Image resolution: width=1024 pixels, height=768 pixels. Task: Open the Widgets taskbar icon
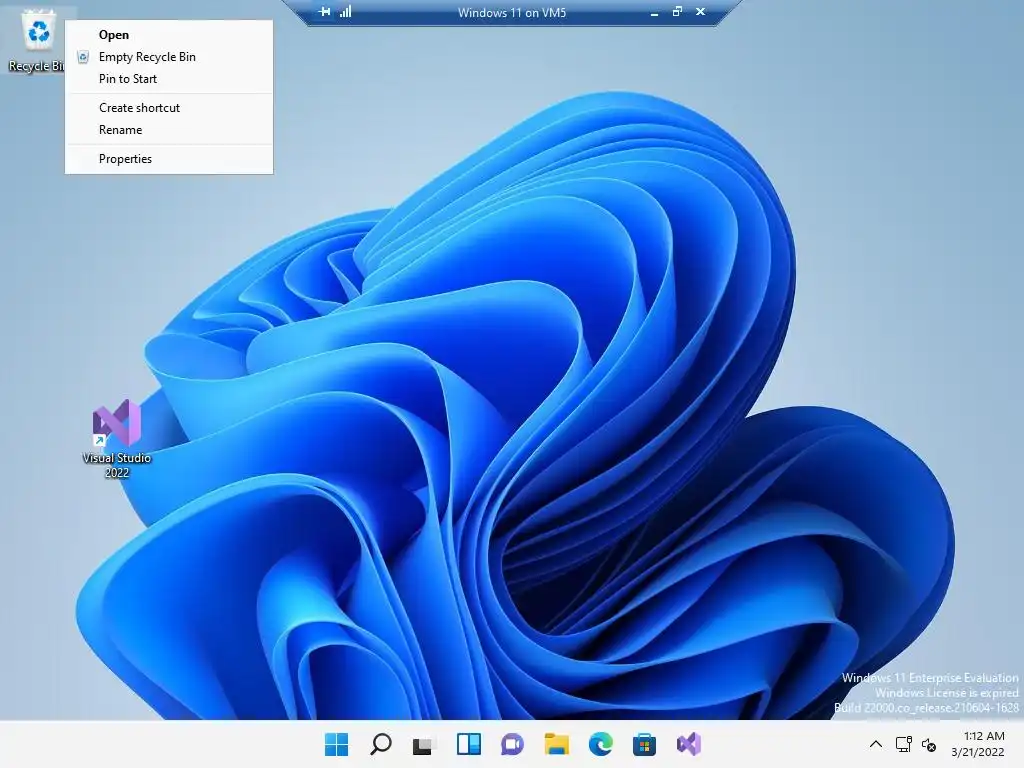[469, 744]
